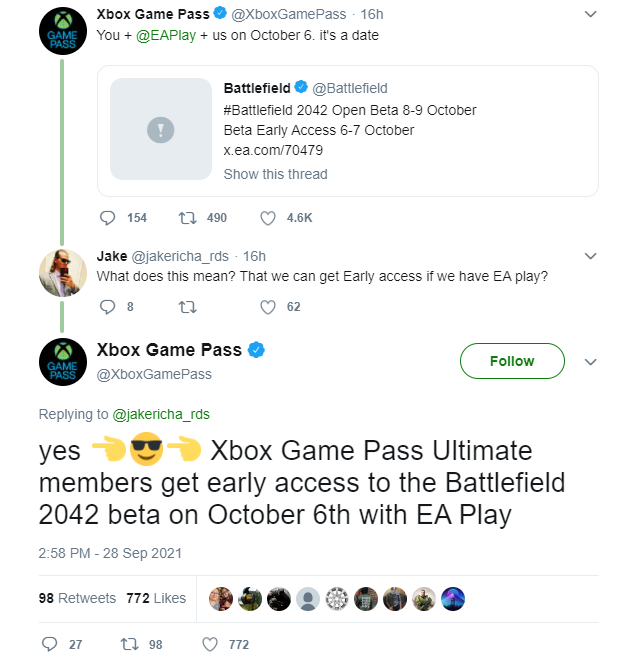Like Jake's tweet with 62 likes
This screenshot has width=638, height=667.
(267, 307)
